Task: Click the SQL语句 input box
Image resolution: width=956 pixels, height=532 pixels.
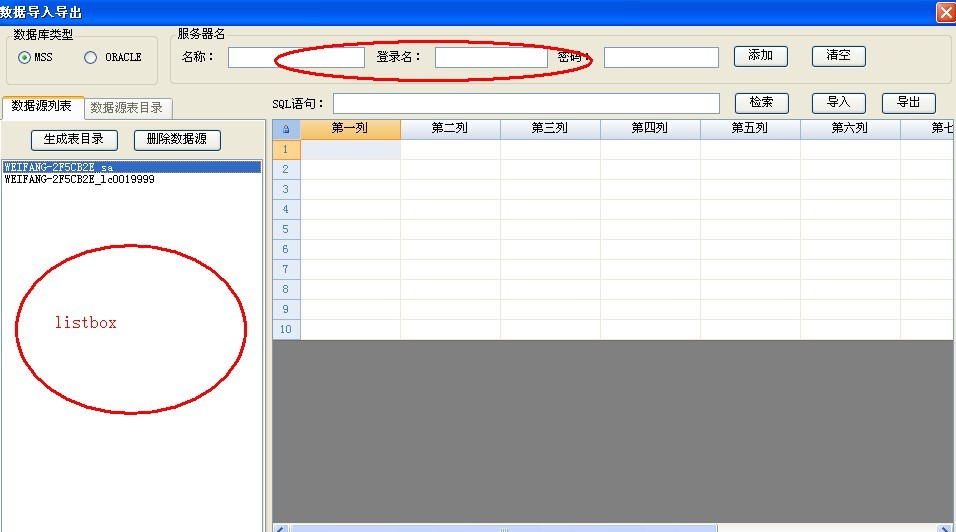Action: point(526,104)
